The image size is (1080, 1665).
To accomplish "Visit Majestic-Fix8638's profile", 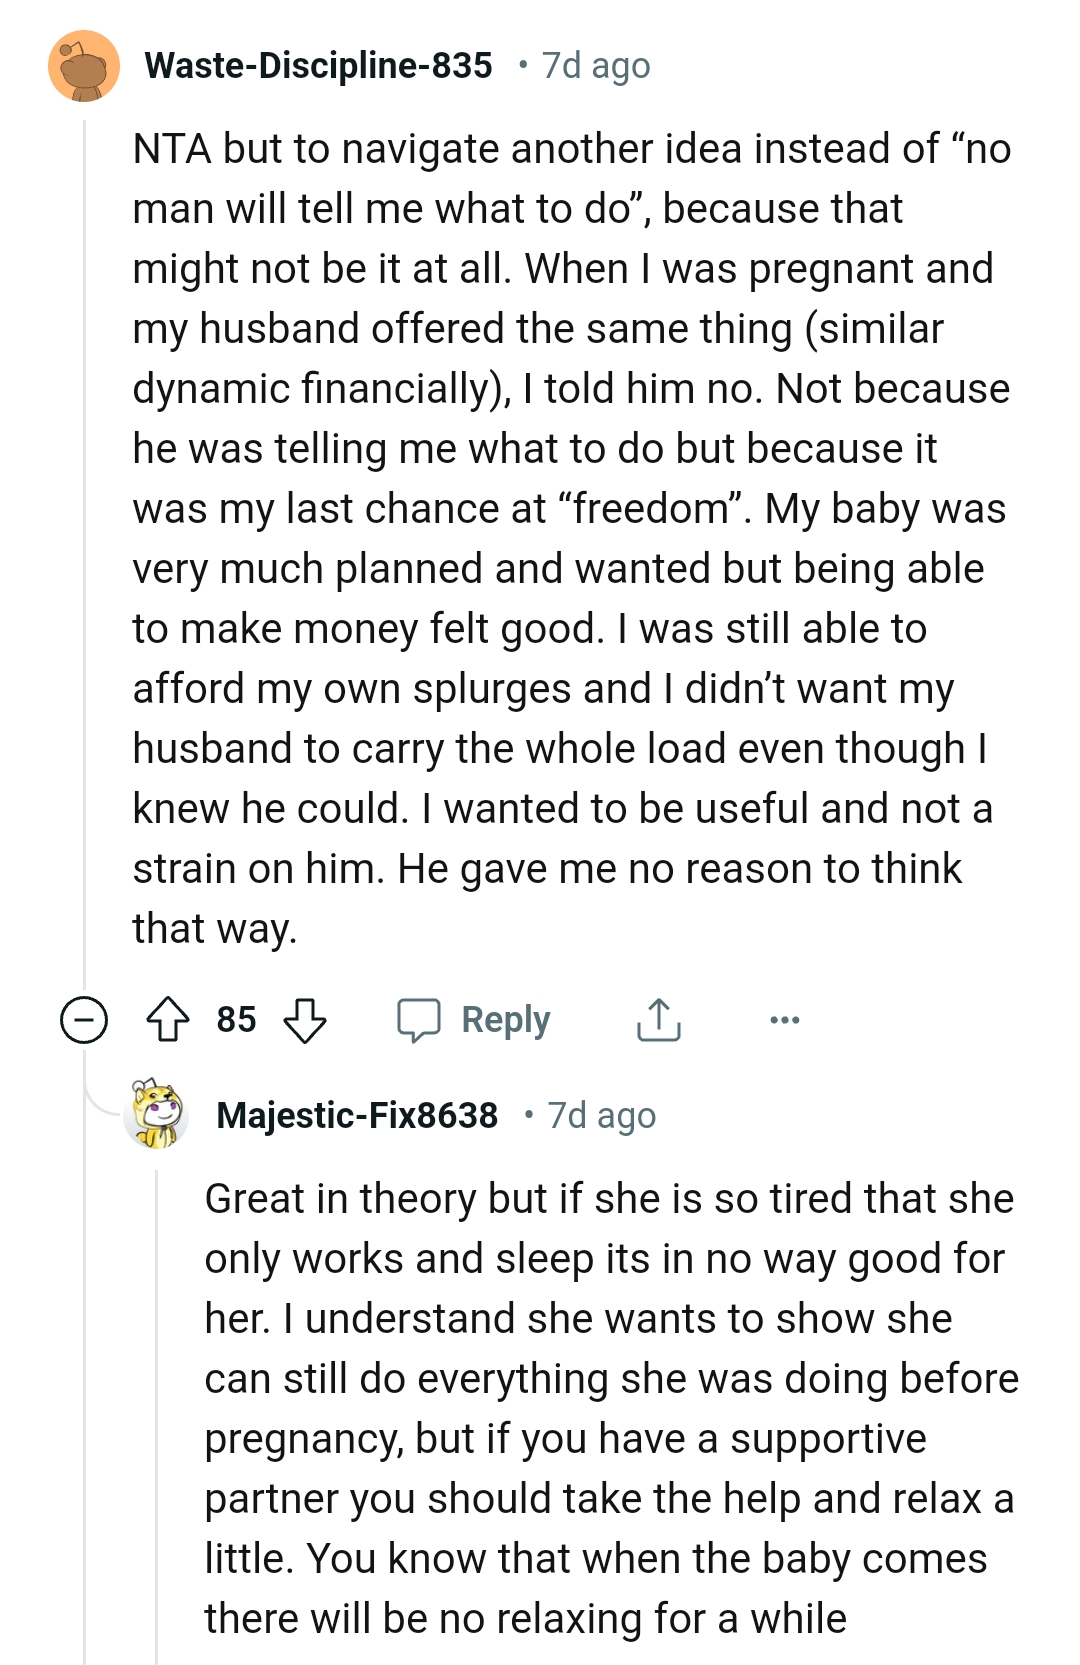I will pos(358,1115).
